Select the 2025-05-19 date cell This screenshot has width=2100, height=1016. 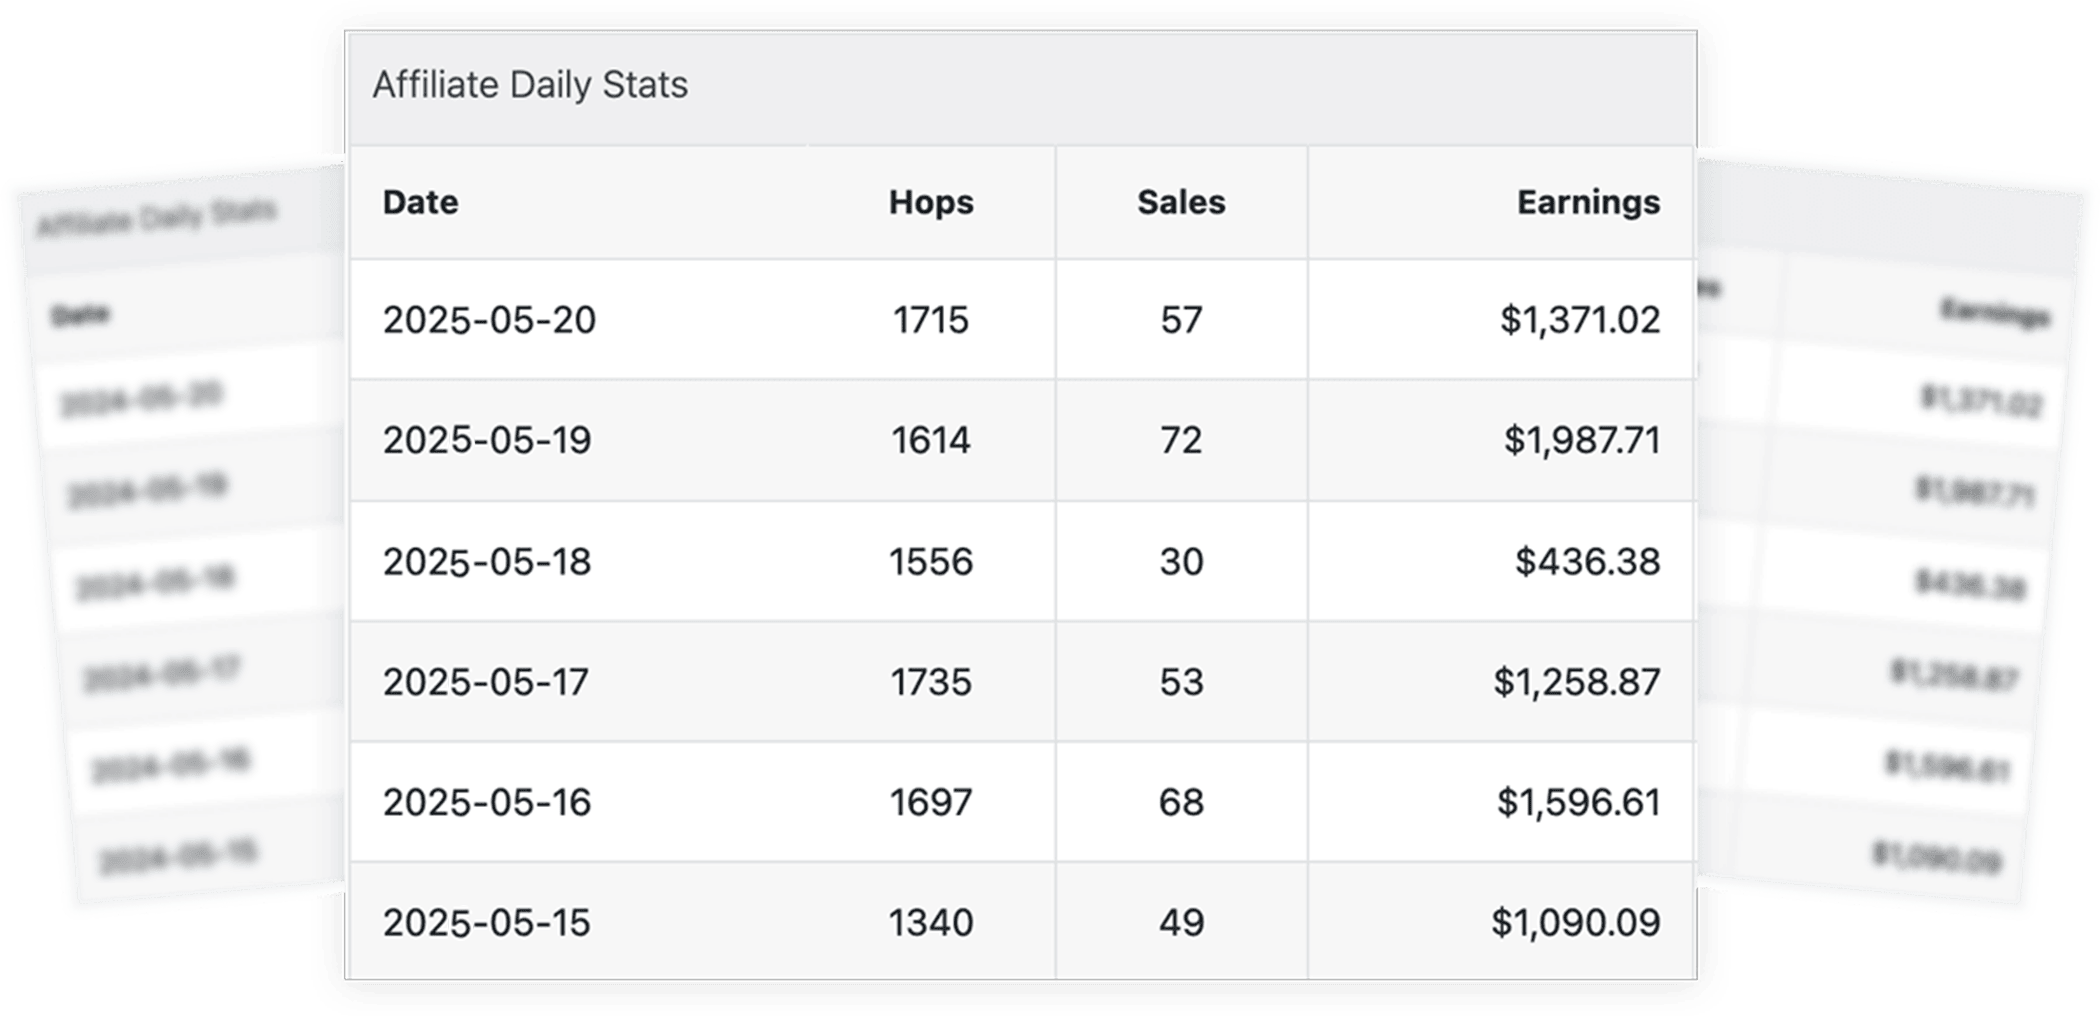487,440
